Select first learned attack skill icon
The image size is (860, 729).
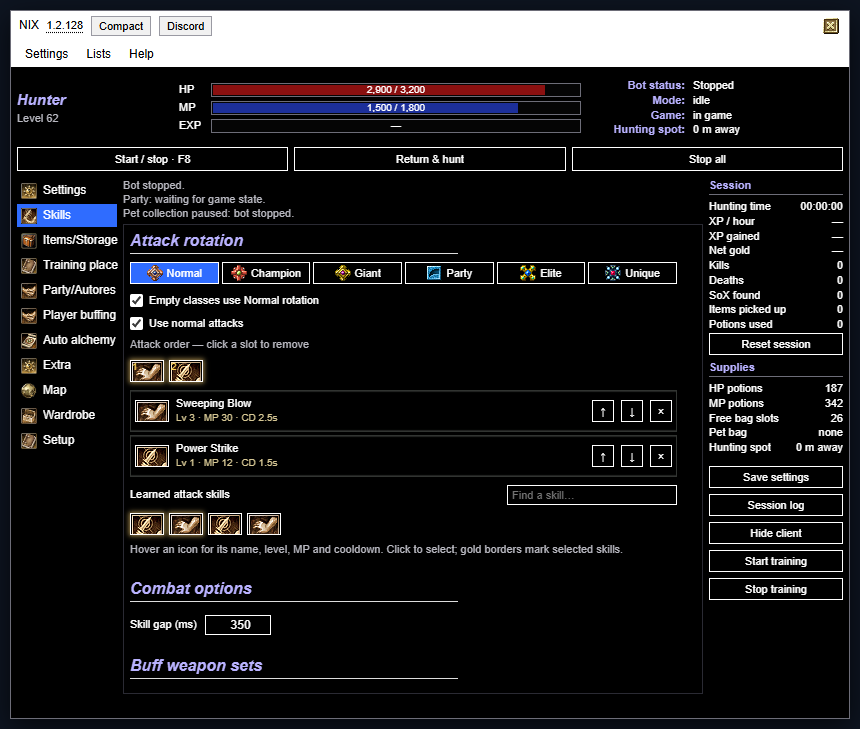[x=147, y=524]
